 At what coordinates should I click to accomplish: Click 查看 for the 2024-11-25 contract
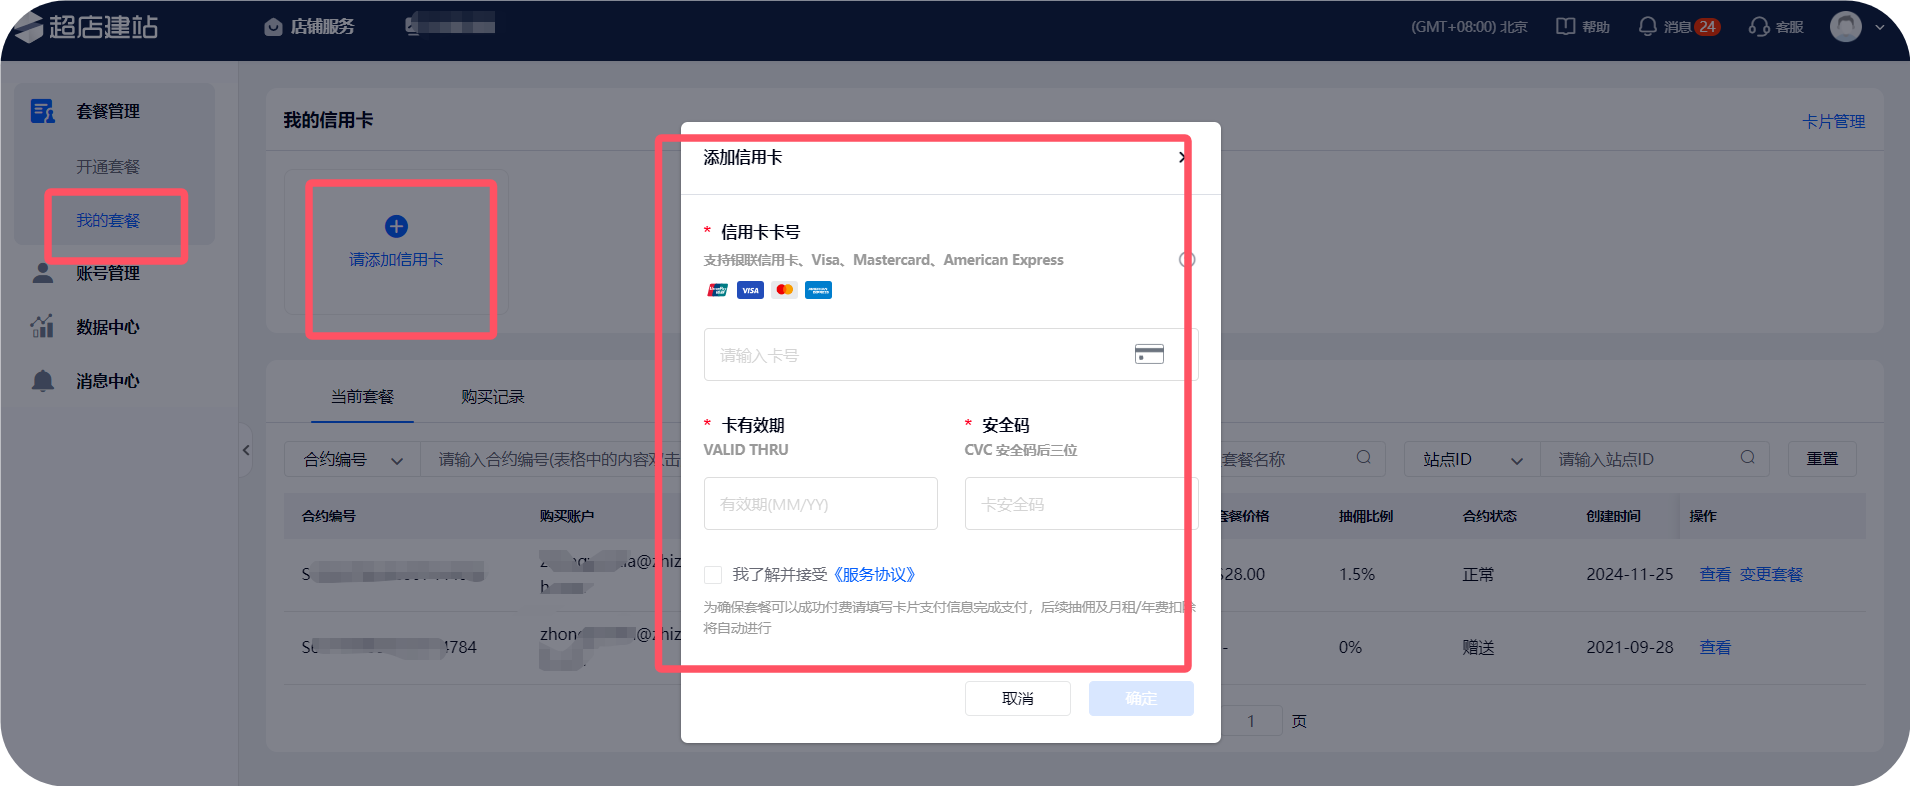1715,574
